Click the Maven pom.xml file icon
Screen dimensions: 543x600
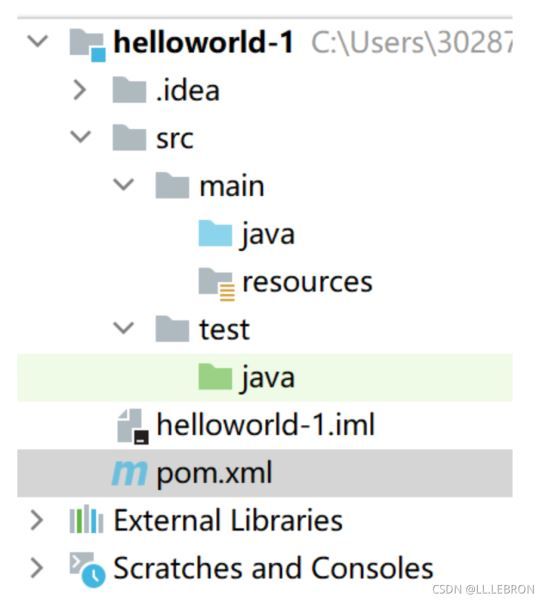click(x=129, y=473)
